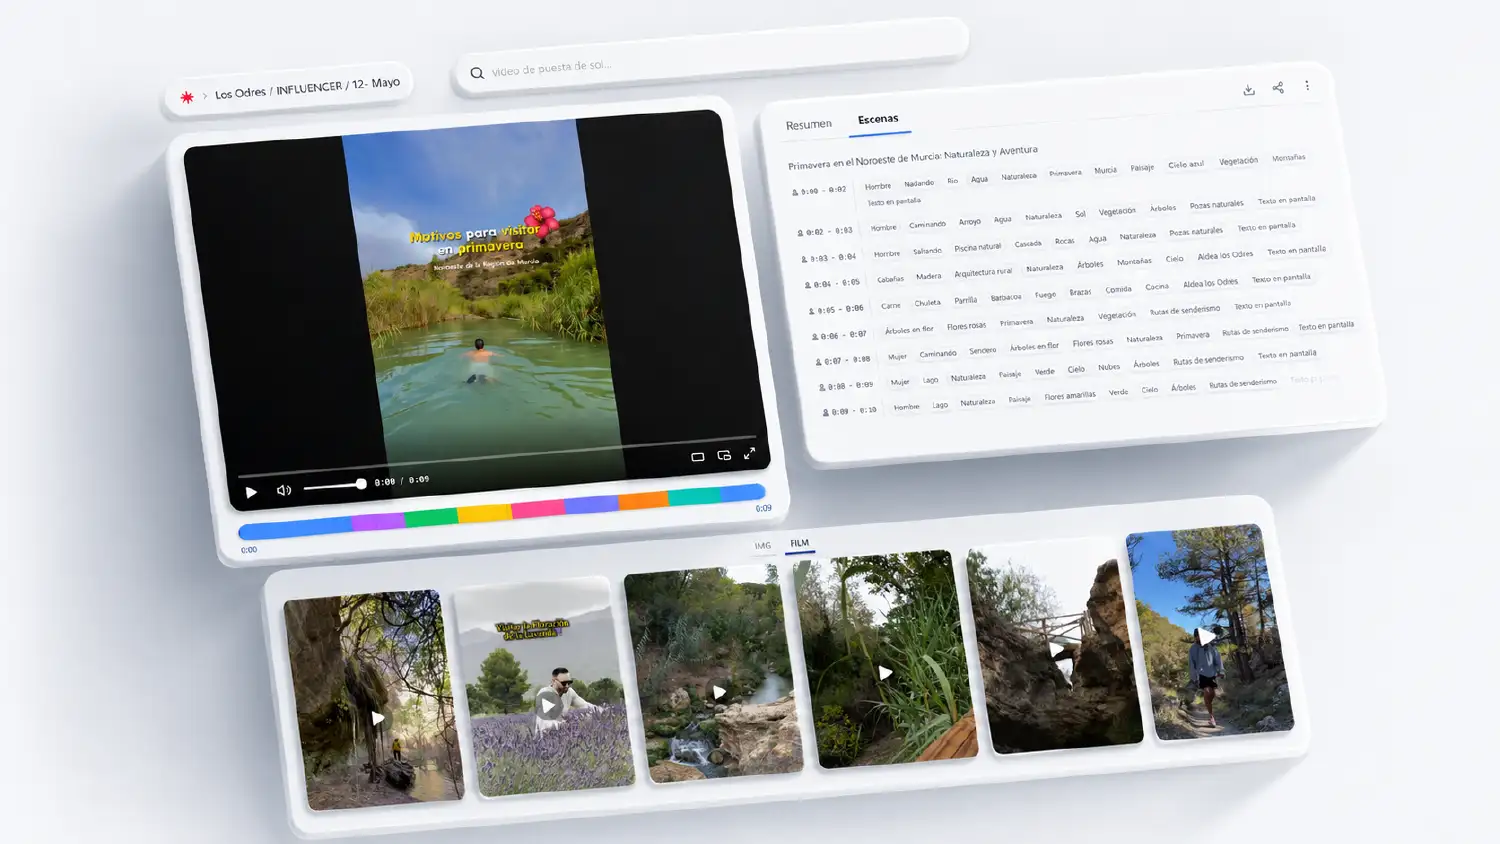Click the 'Fuego' scene tag

(1045, 295)
